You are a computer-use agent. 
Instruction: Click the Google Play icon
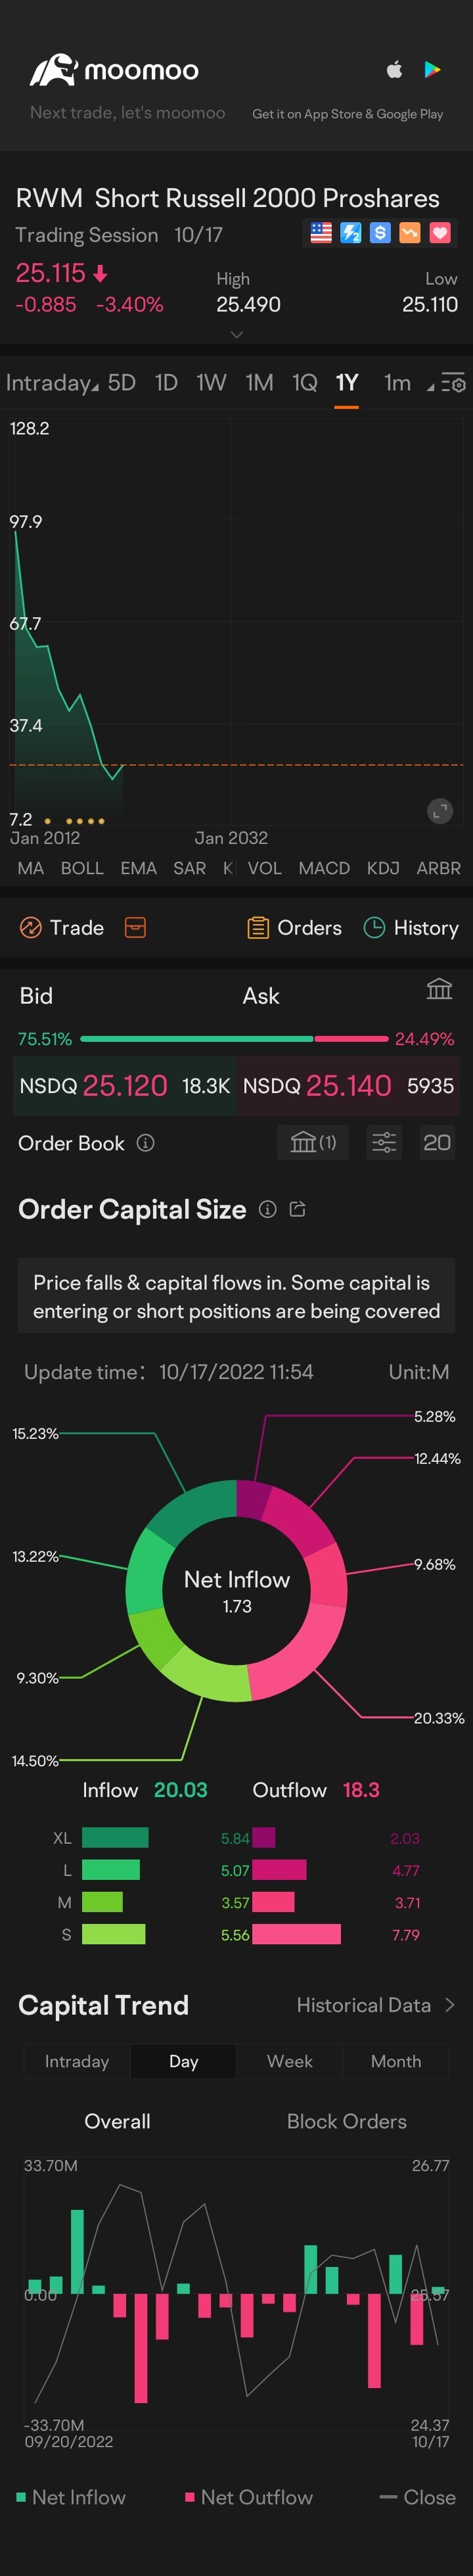[432, 70]
